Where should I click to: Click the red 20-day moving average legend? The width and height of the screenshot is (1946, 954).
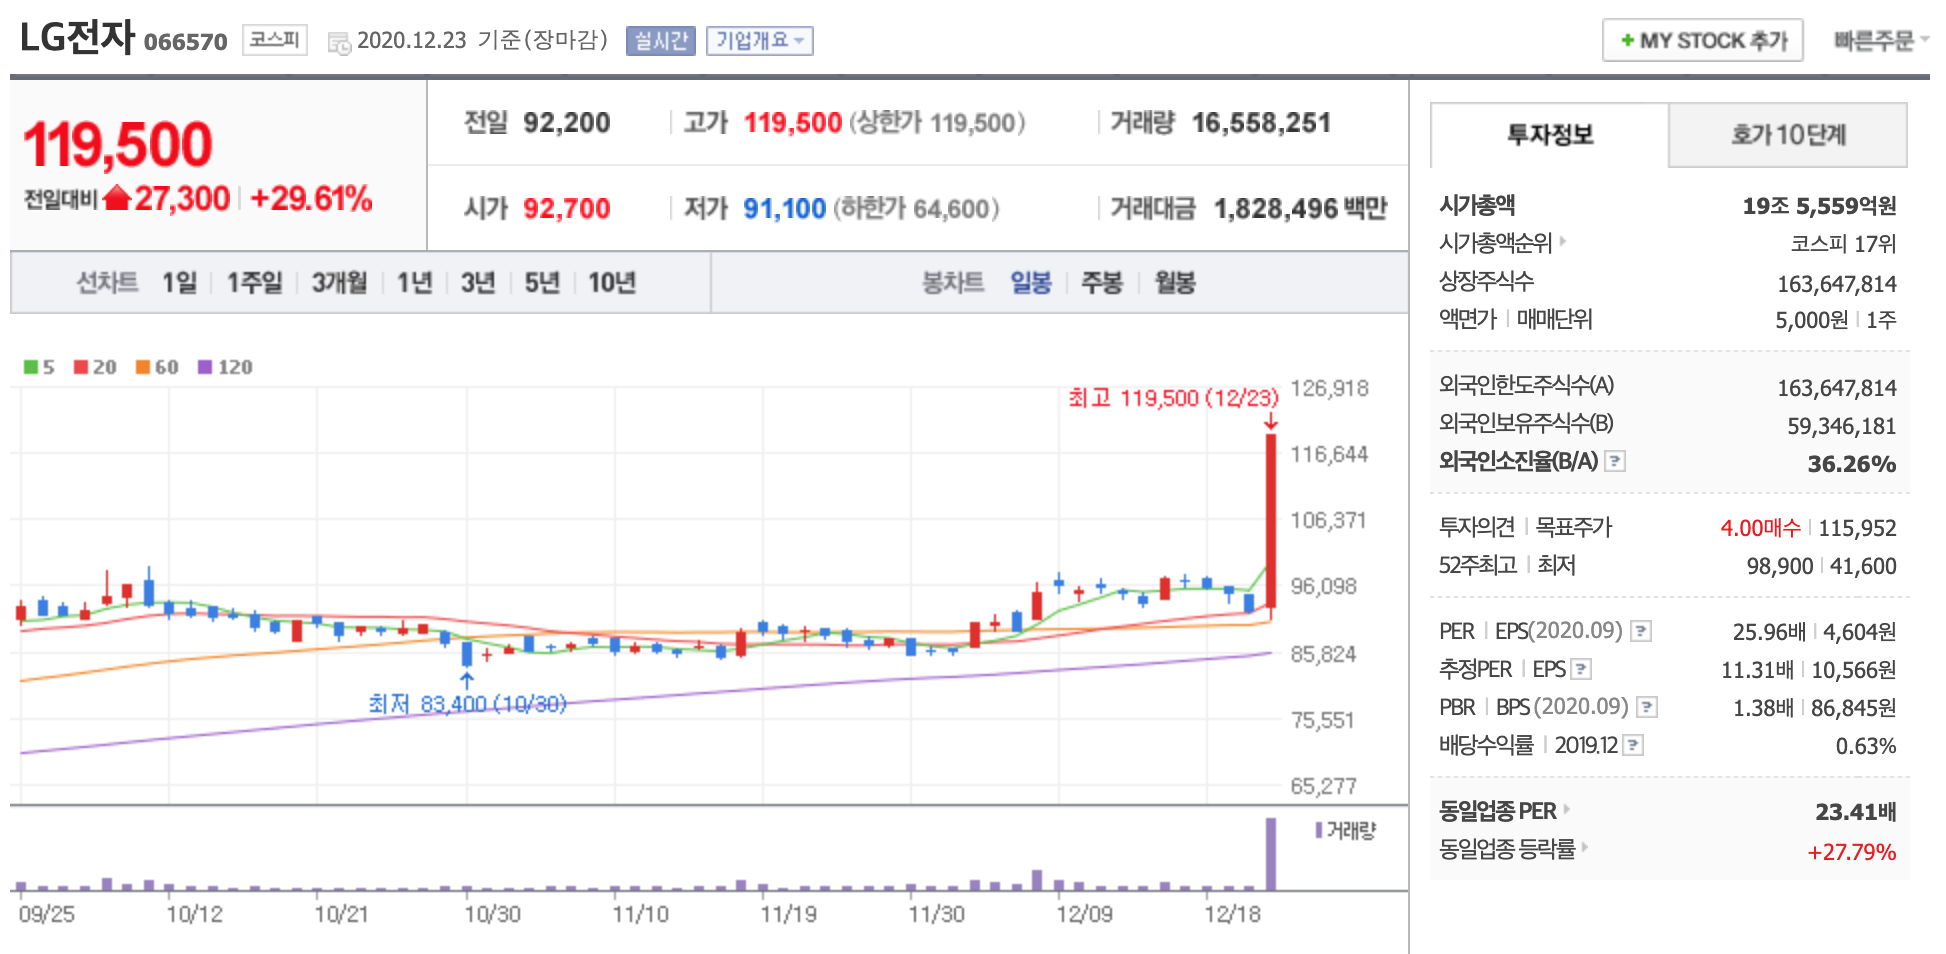[x=95, y=367]
